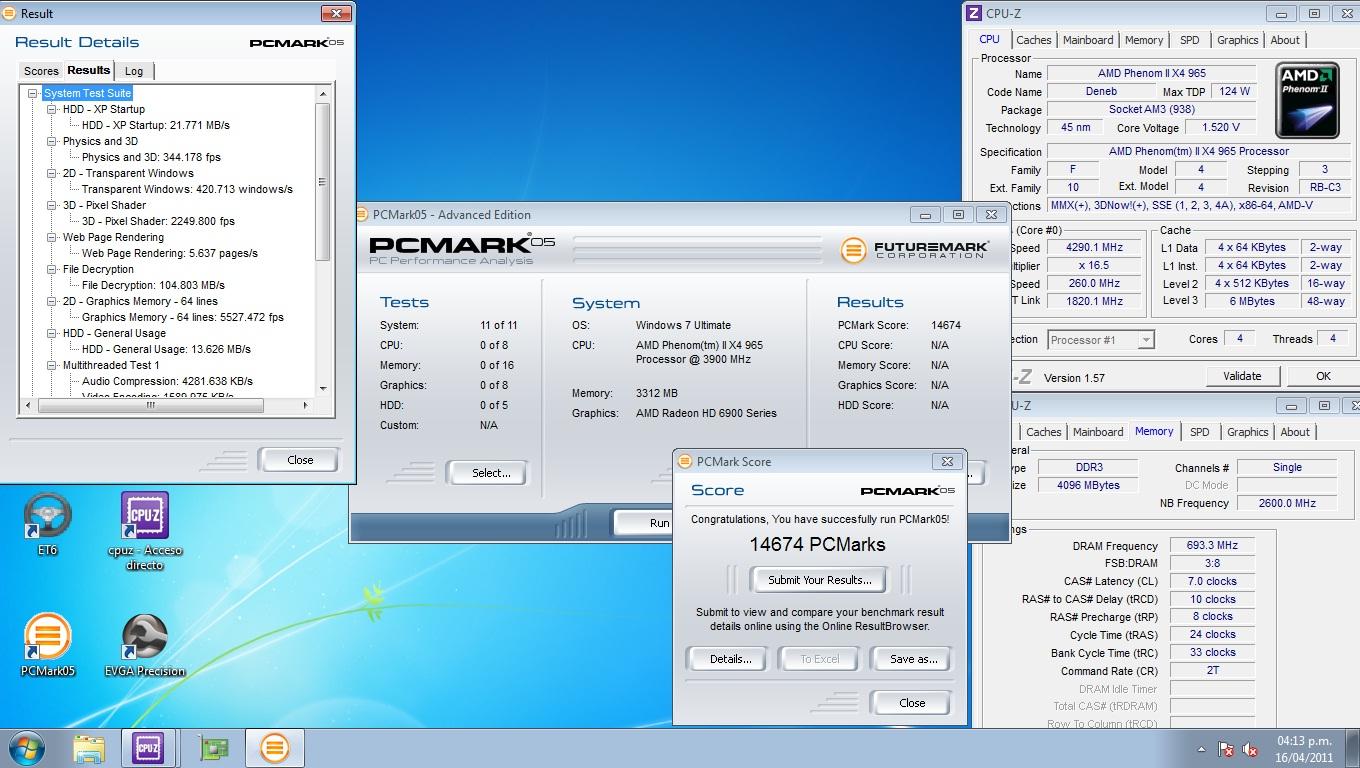Click the 4290.1 MHz core speed value
The width and height of the screenshot is (1360, 768).
click(1095, 248)
